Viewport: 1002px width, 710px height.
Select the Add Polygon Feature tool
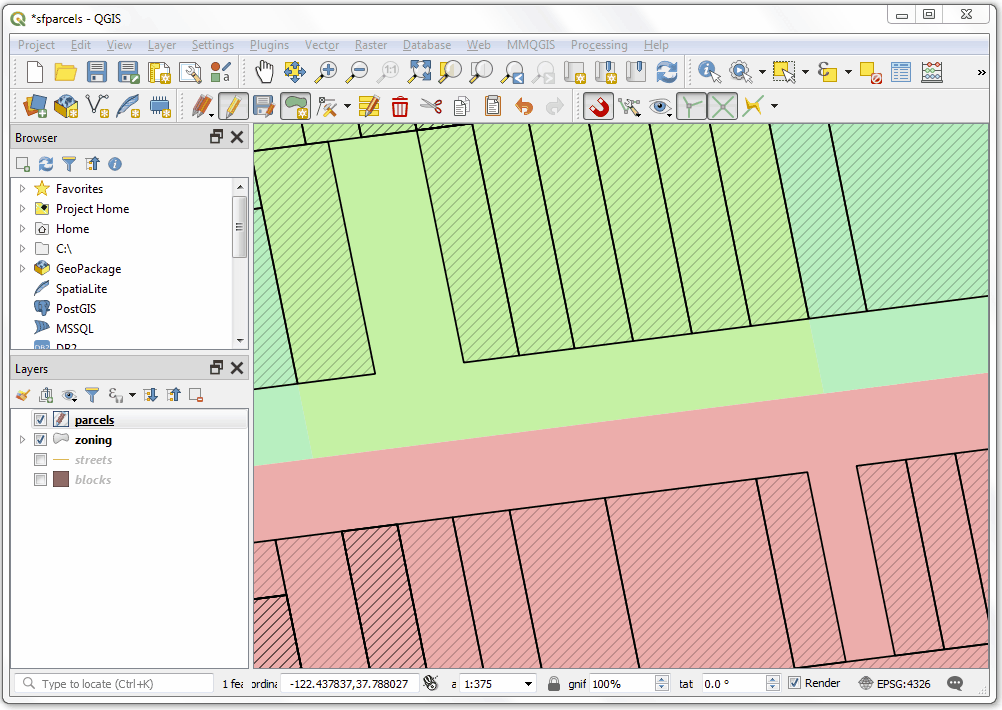click(297, 105)
